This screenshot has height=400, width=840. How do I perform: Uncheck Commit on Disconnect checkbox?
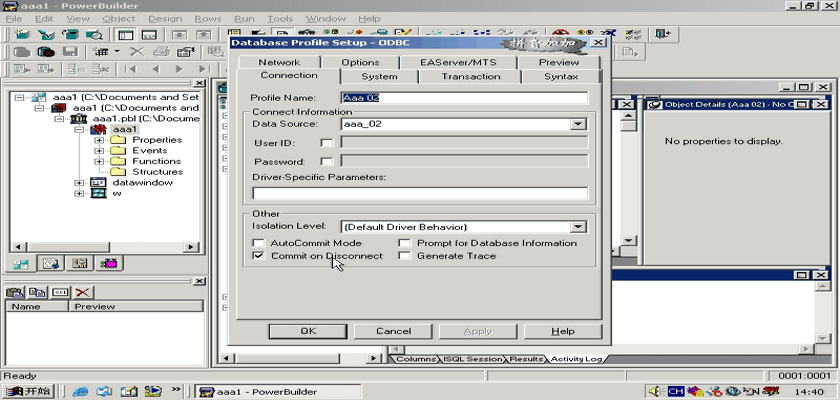point(259,256)
